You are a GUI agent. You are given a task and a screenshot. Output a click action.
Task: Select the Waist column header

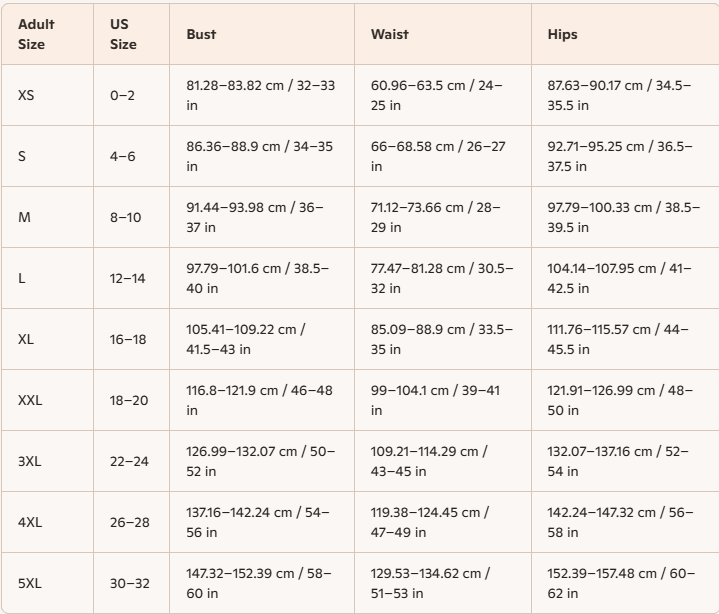pos(389,34)
